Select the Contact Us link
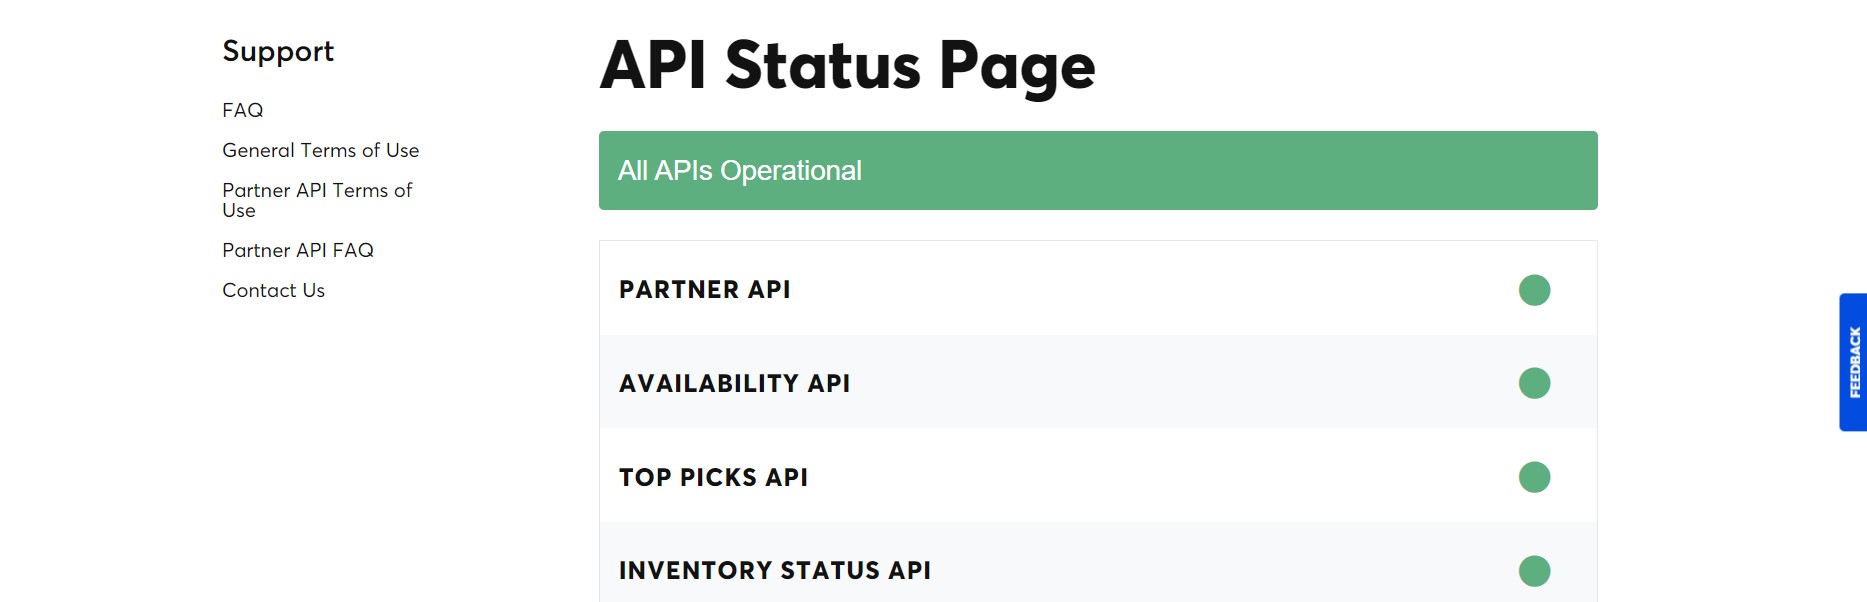 pyautogui.click(x=273, y=290)
